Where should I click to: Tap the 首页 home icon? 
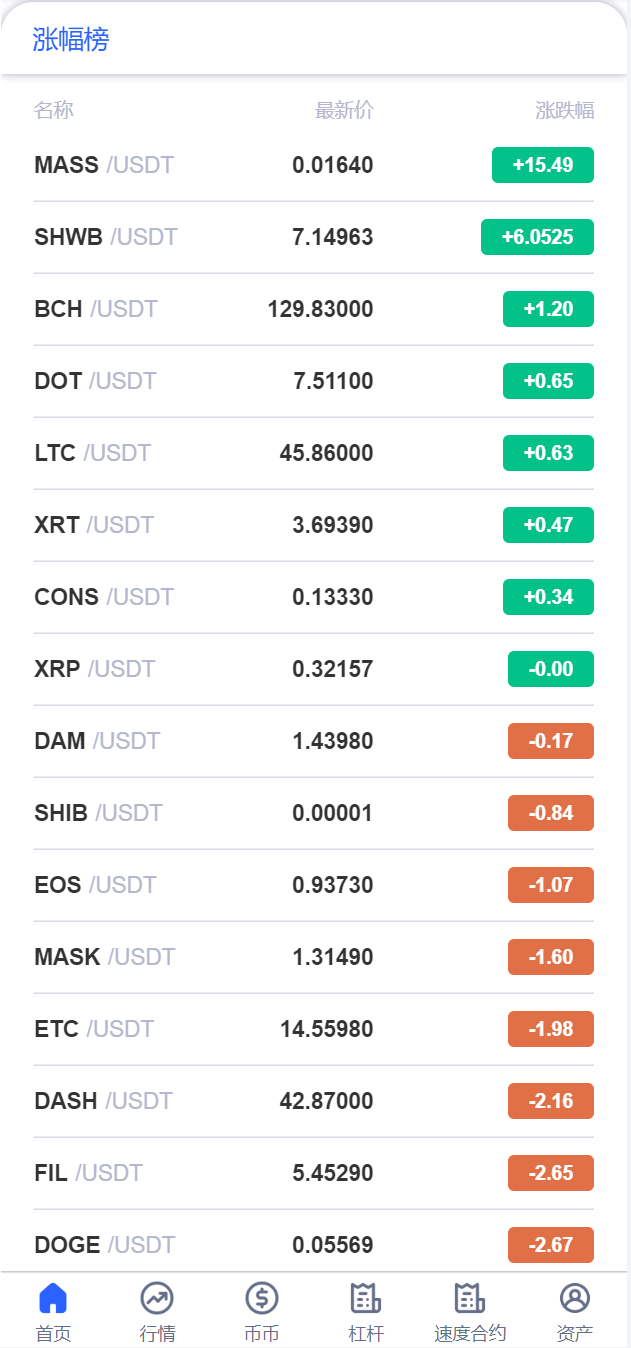pyautogui.click(x=53, y=1299)
